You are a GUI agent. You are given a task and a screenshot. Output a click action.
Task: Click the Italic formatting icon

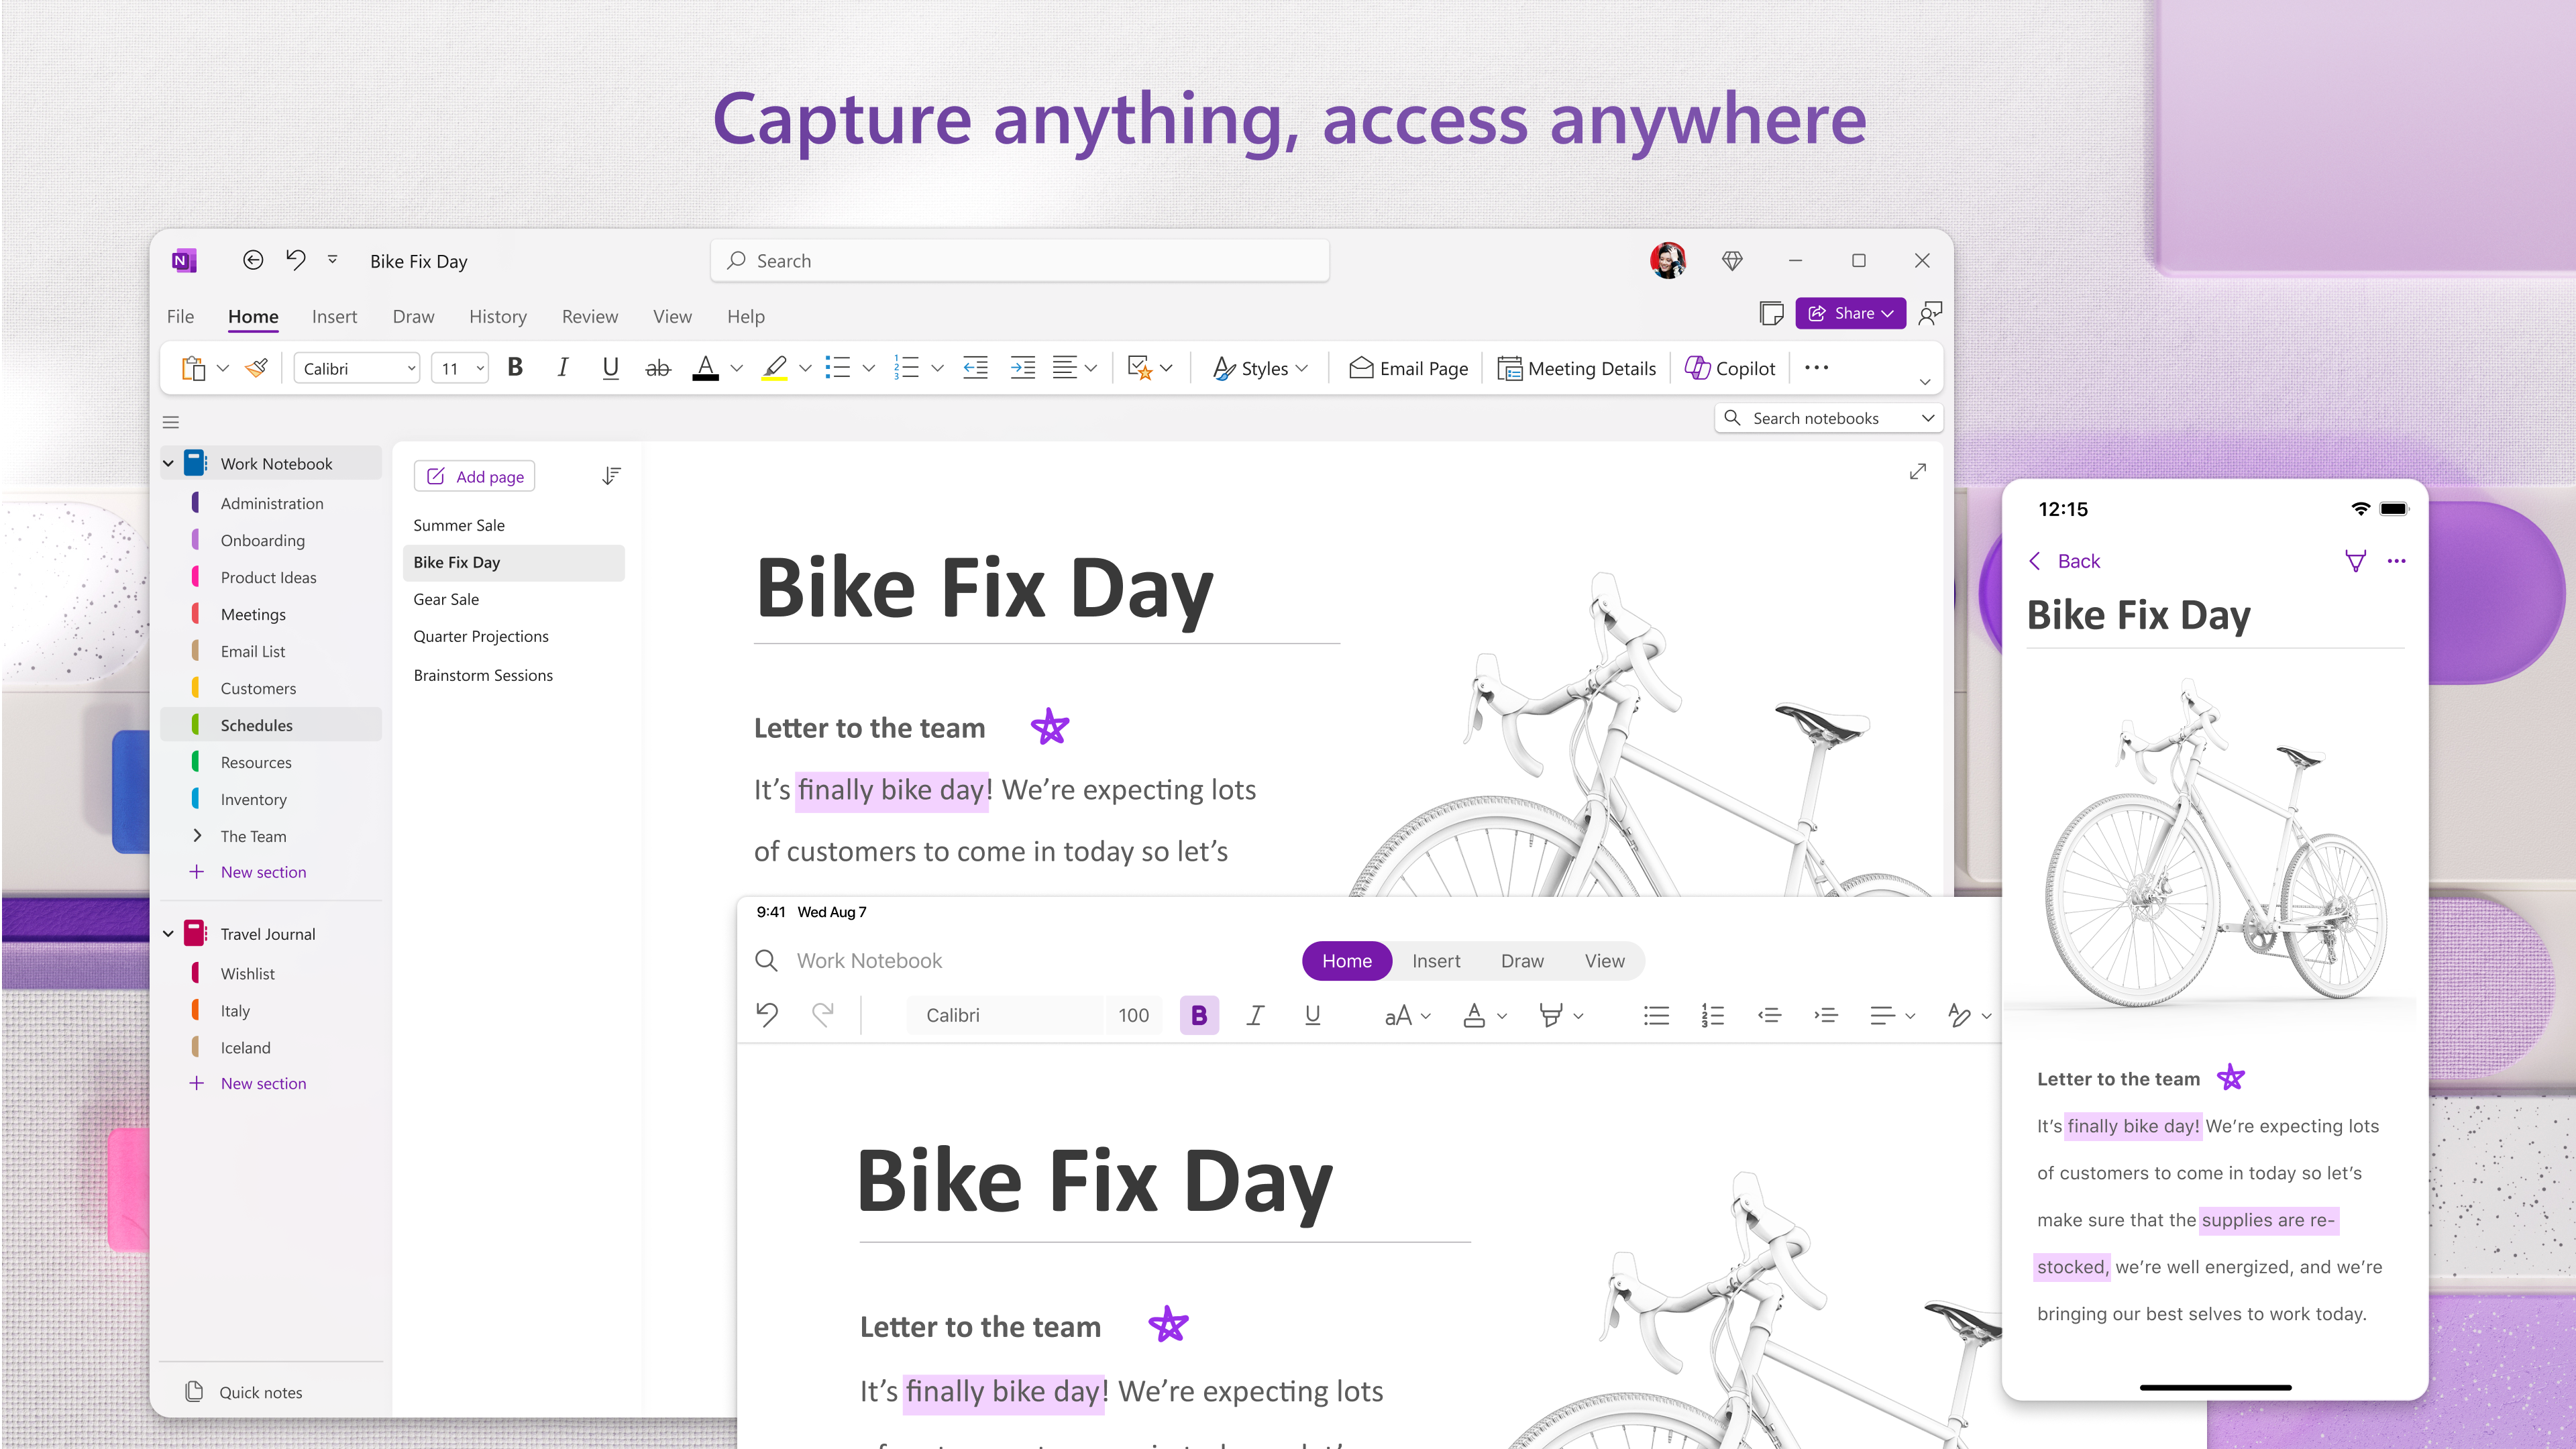click(x=563, y=368)
